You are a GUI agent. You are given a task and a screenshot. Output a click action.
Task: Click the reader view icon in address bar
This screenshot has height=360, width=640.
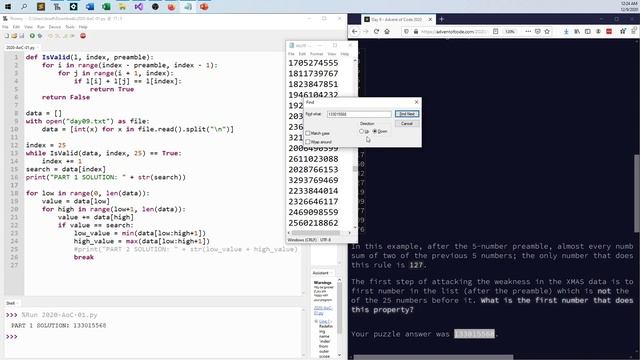496,31
